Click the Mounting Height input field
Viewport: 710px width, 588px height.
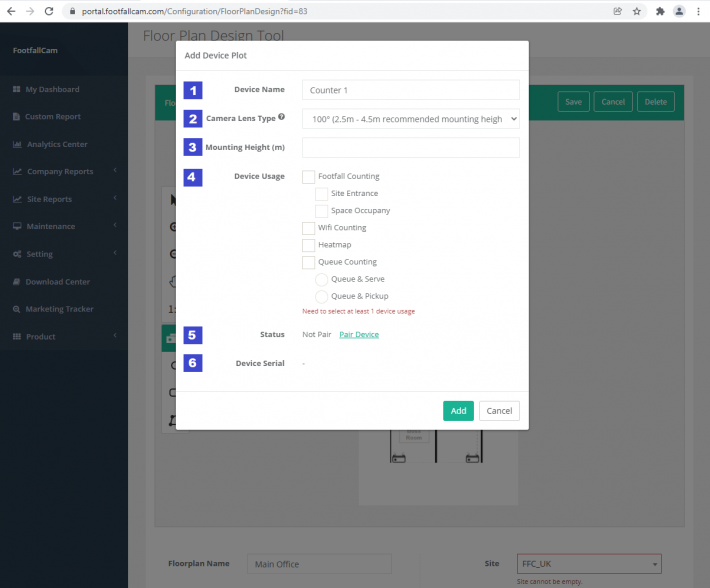click(410, 148)
